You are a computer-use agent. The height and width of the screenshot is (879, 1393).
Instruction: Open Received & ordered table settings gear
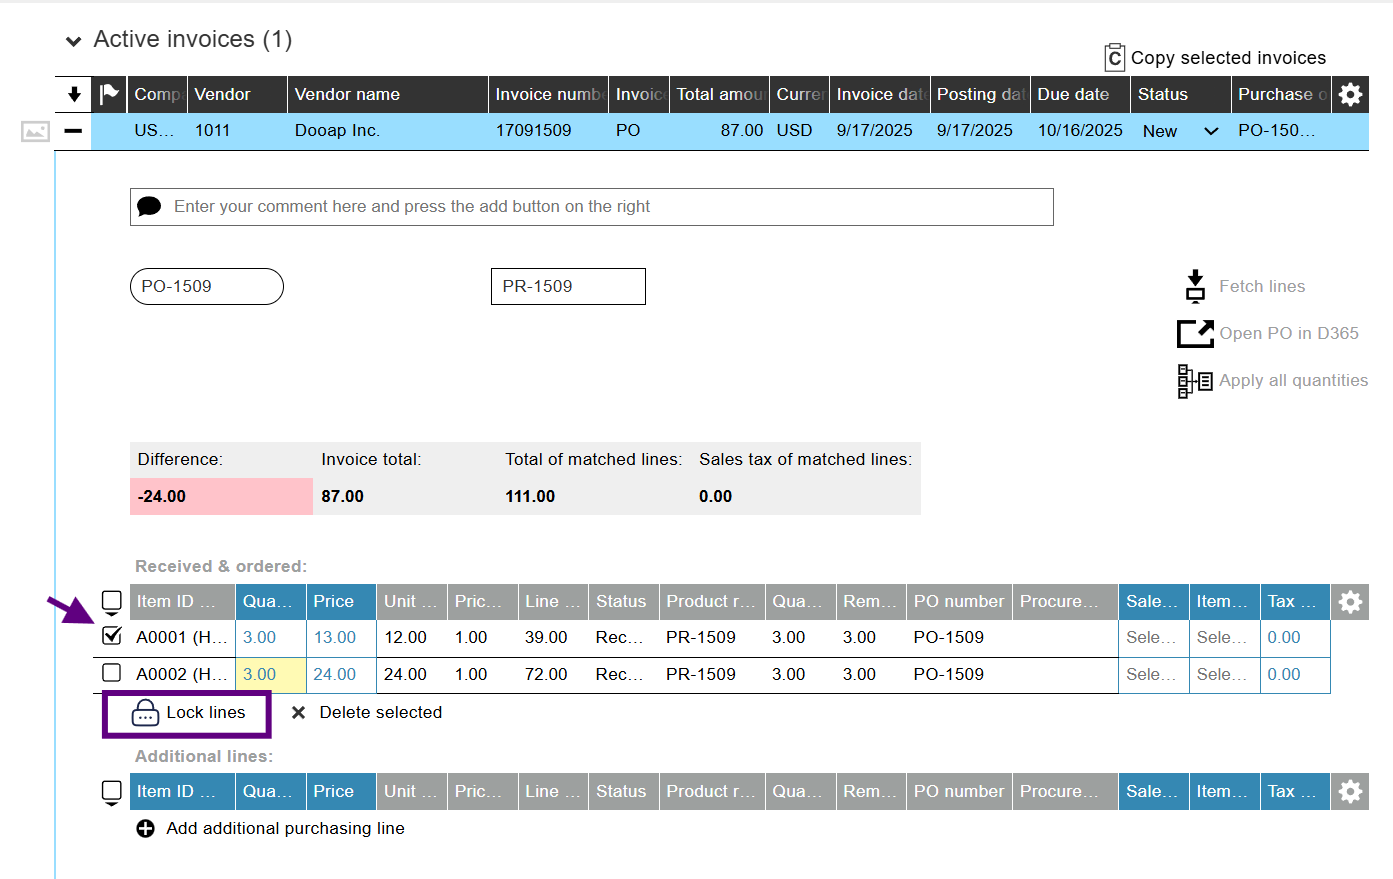tap(1350, 602)
